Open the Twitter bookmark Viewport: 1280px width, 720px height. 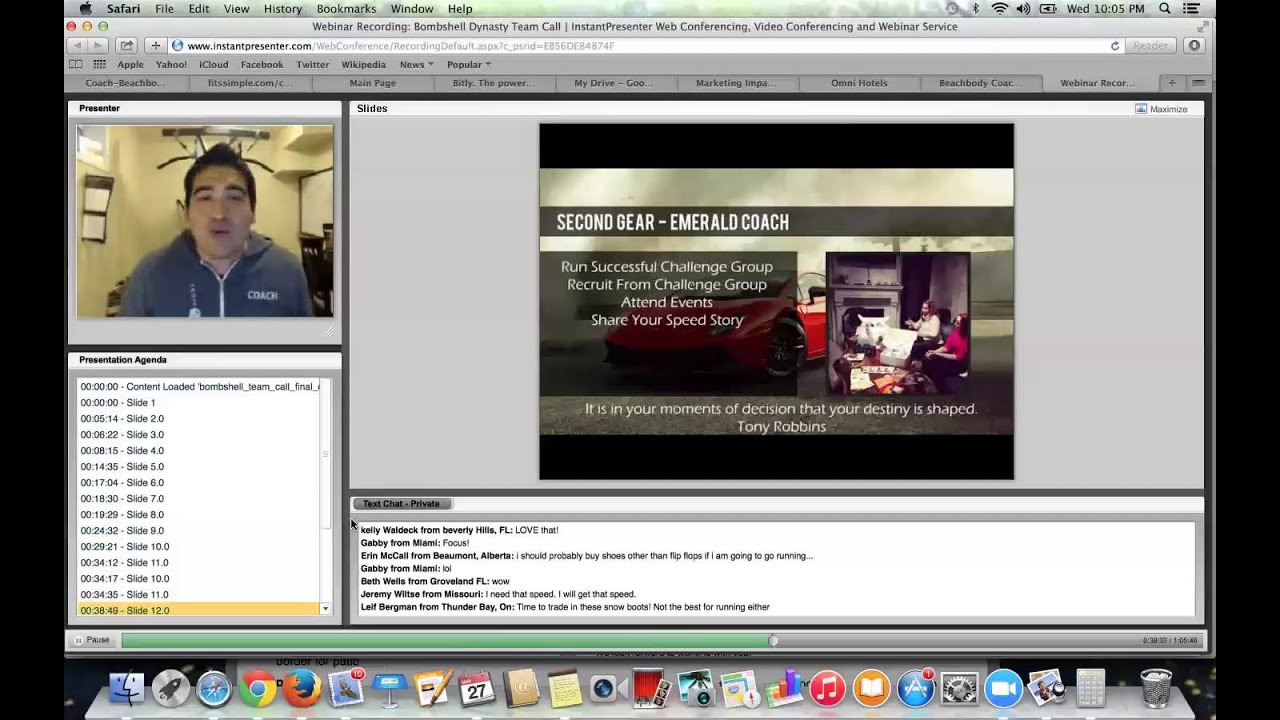pos(312,64)
